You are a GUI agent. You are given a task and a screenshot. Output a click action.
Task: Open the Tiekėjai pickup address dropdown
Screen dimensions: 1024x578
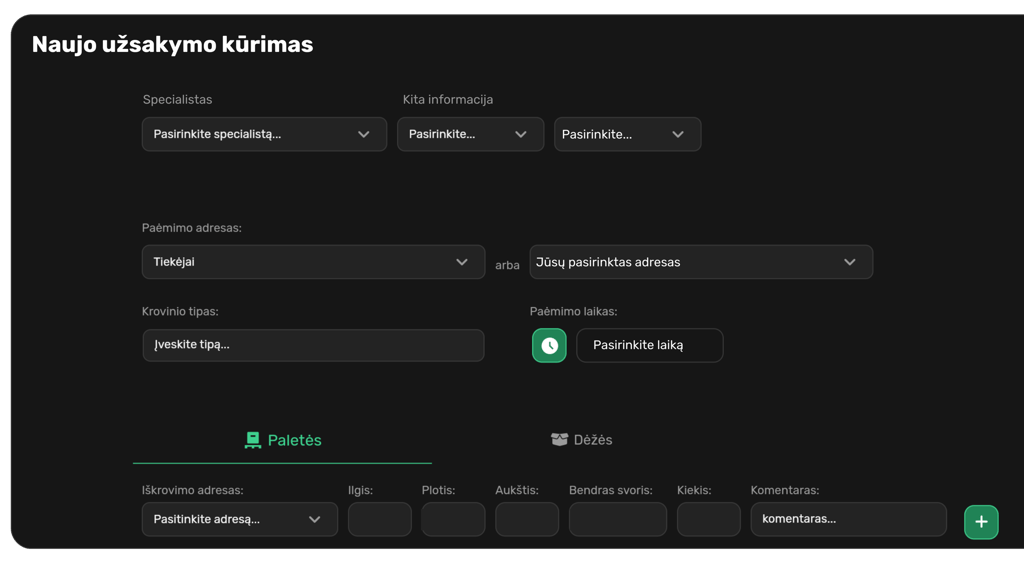pyautogui.click(x=313, y=262)
